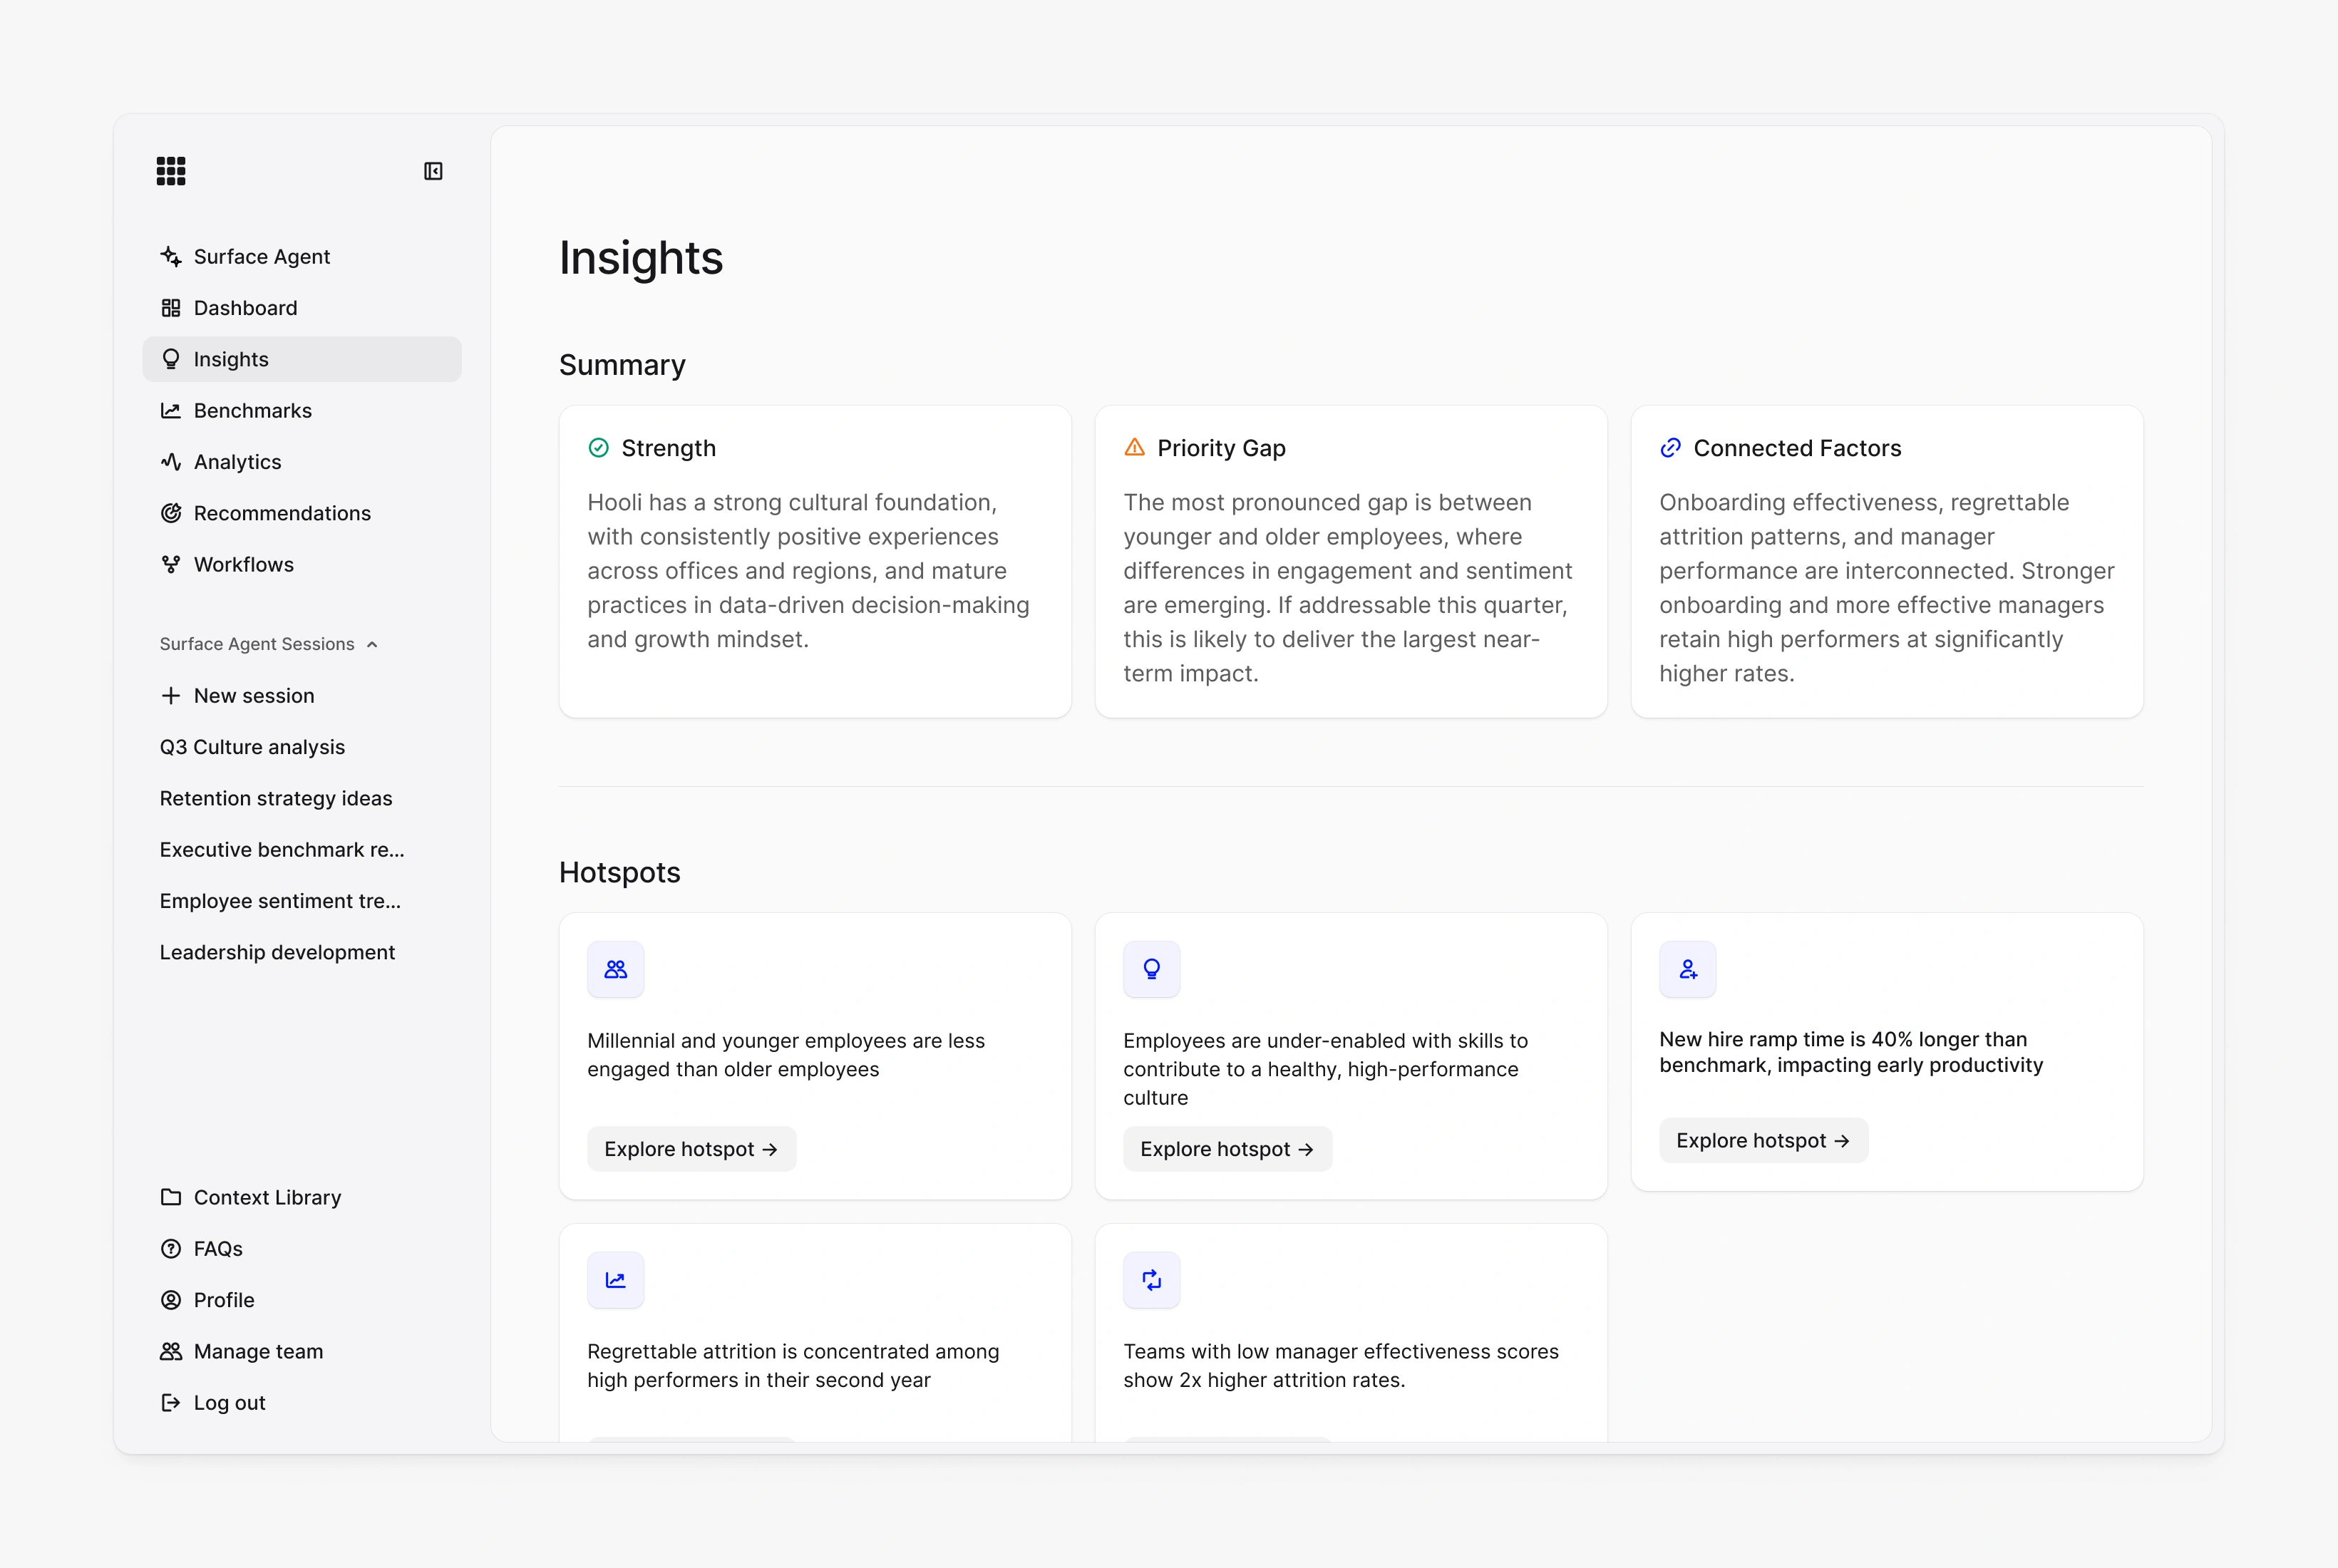This screenshot has height=1568, width=2338.
Task: Click the Analytics pulse icon
Action: pos(171,462)
